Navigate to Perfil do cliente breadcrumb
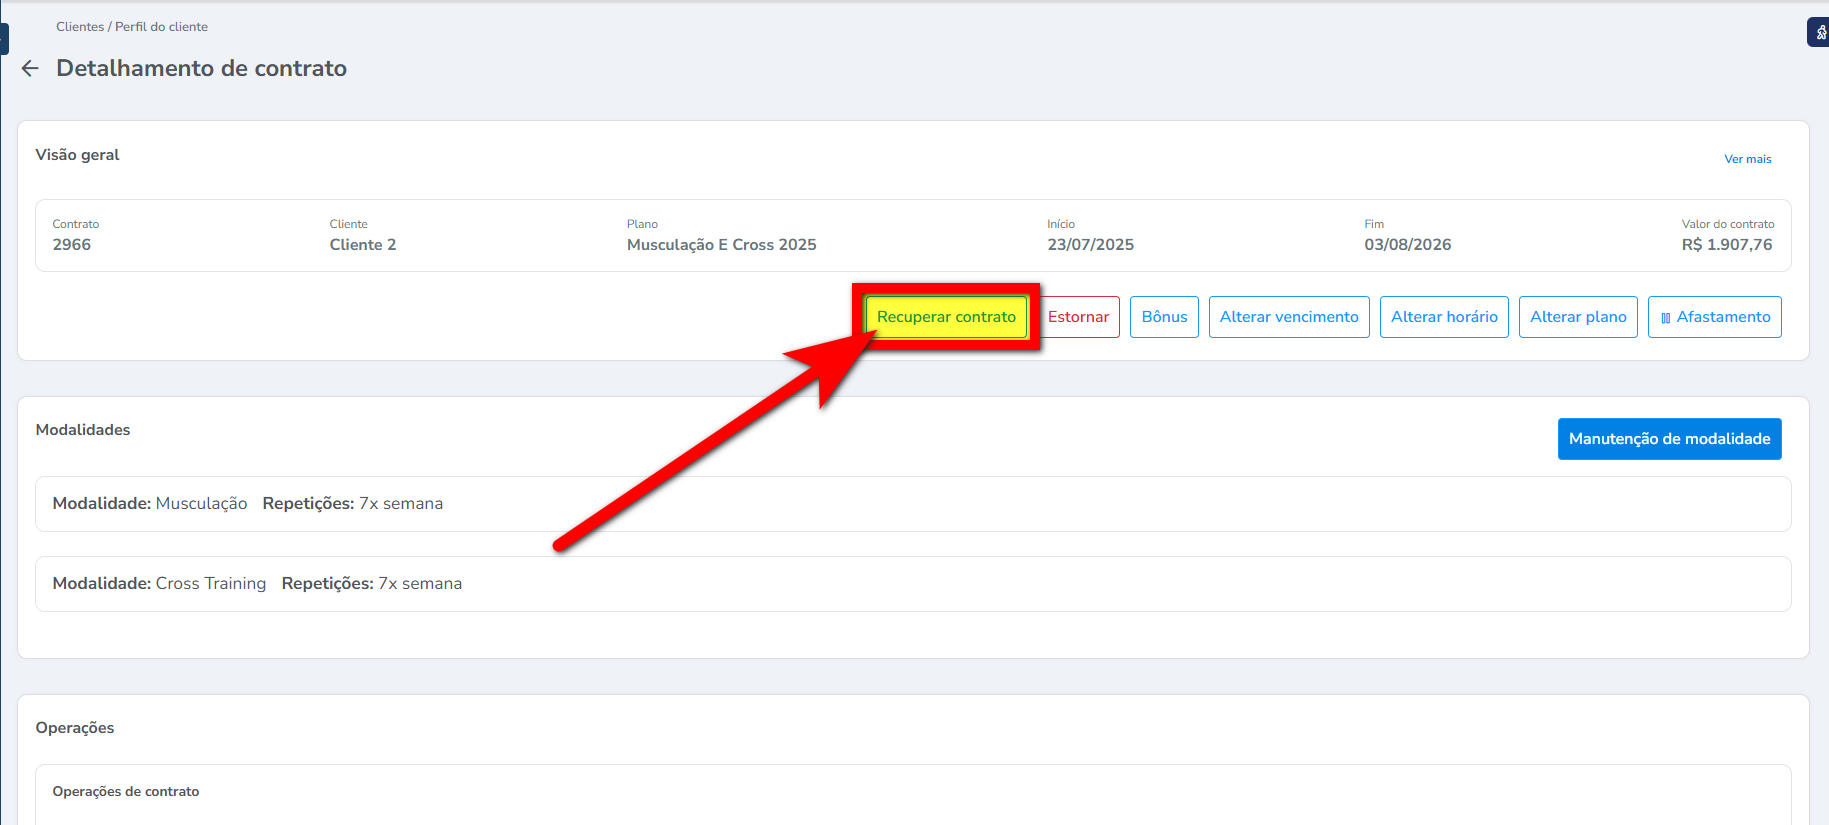Screen dimensions: 1829x825 (x=161, y=27)
